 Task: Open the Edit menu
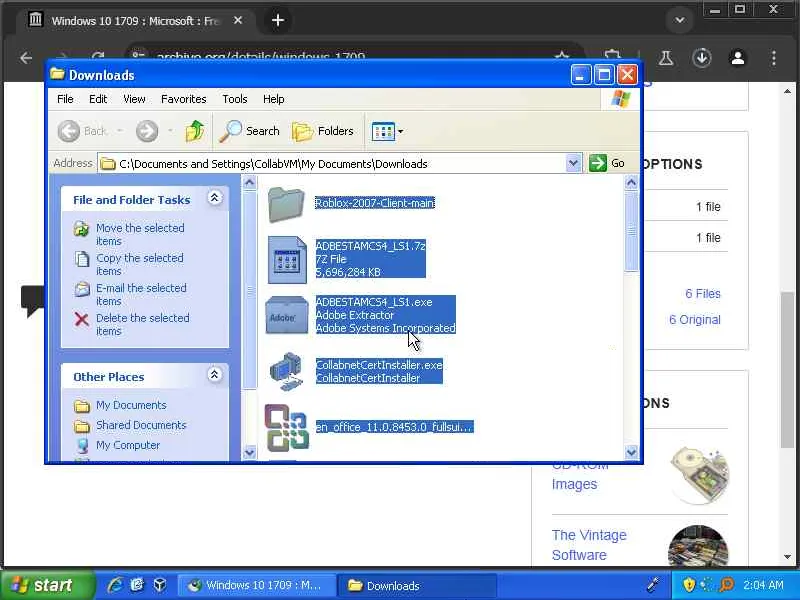coord(98,99)
